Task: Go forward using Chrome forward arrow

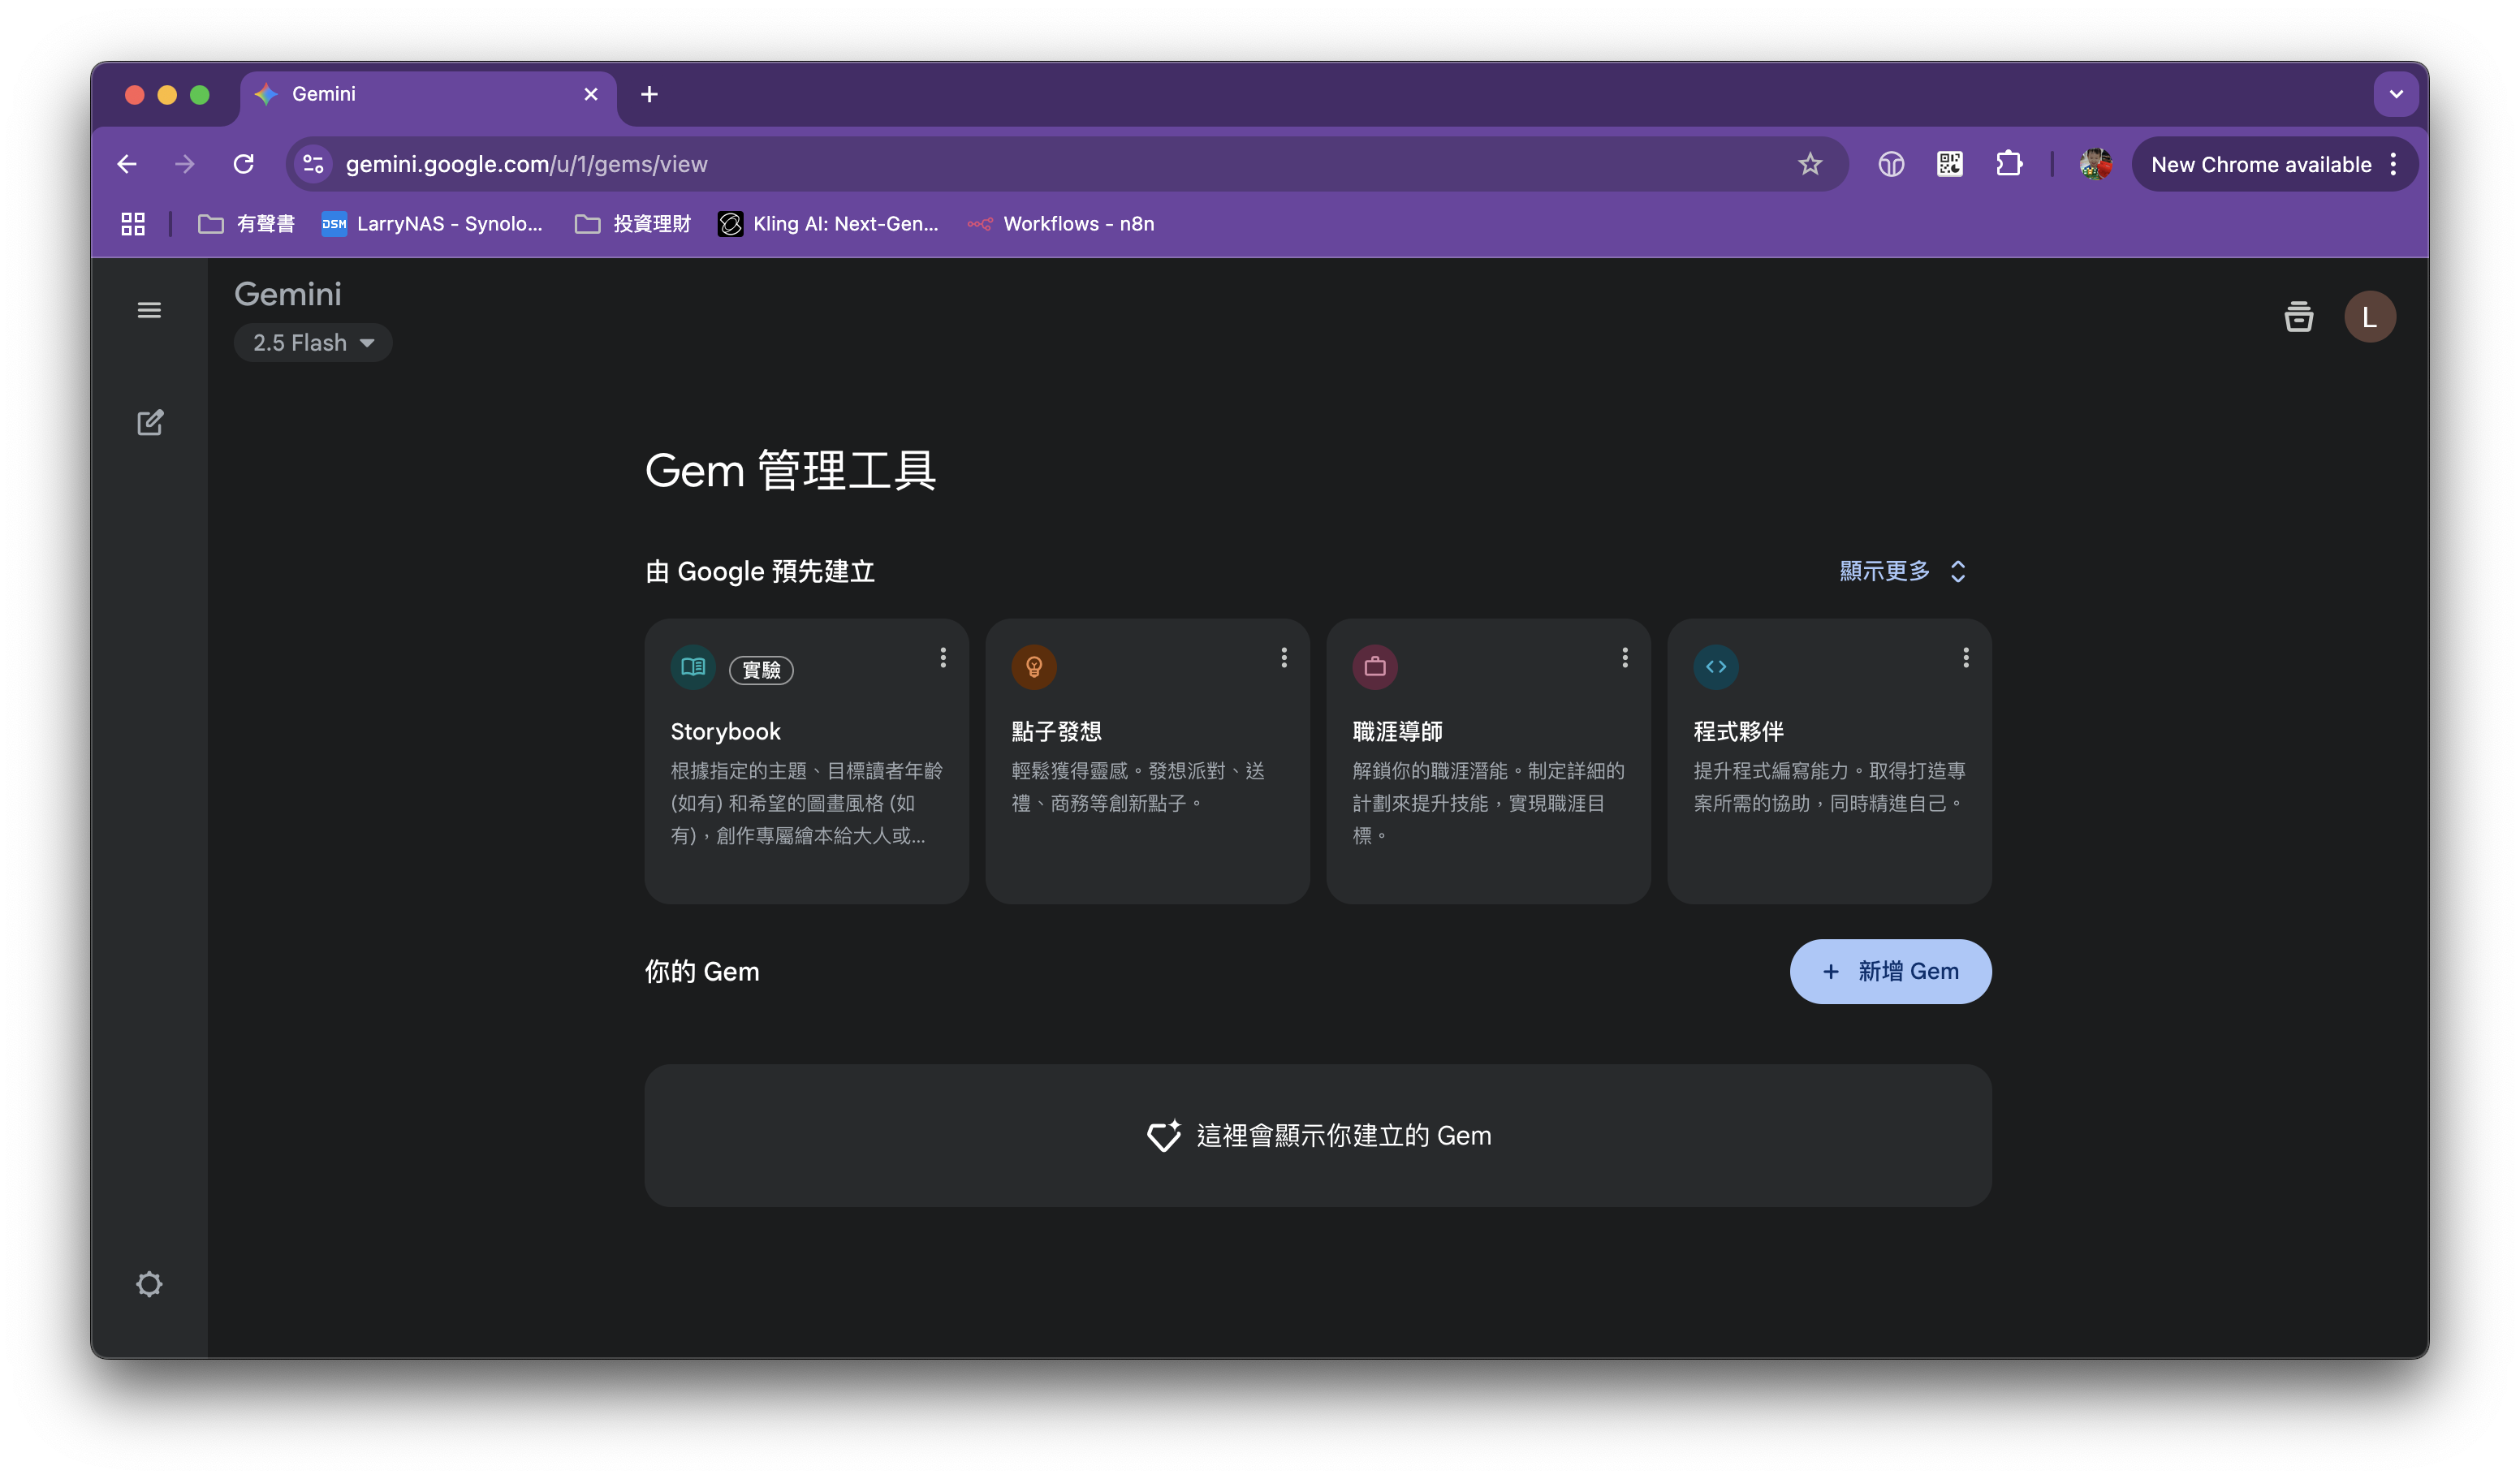Action: click(184, 164)
